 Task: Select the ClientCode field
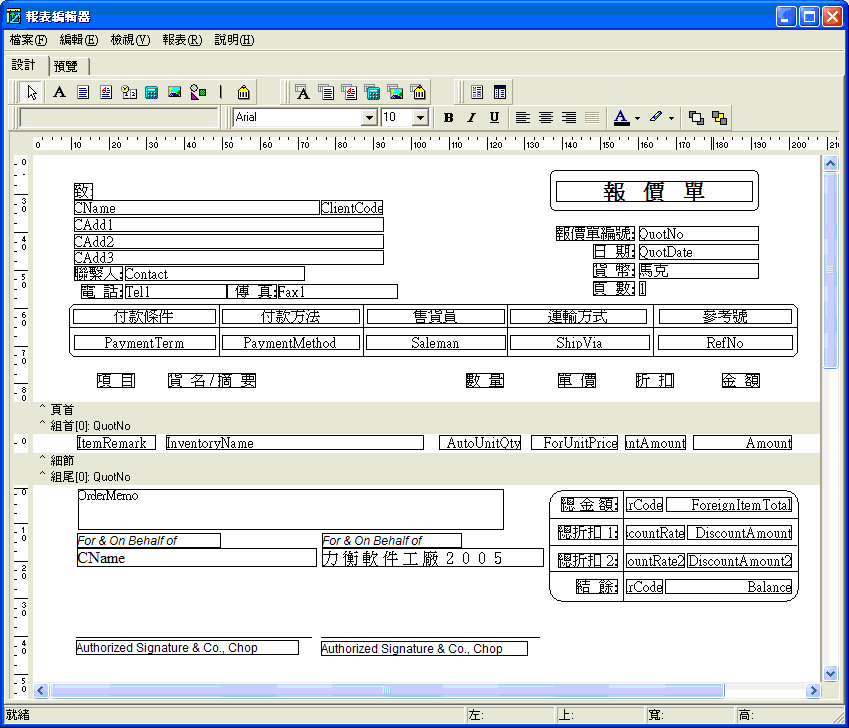tap(352, 208)
